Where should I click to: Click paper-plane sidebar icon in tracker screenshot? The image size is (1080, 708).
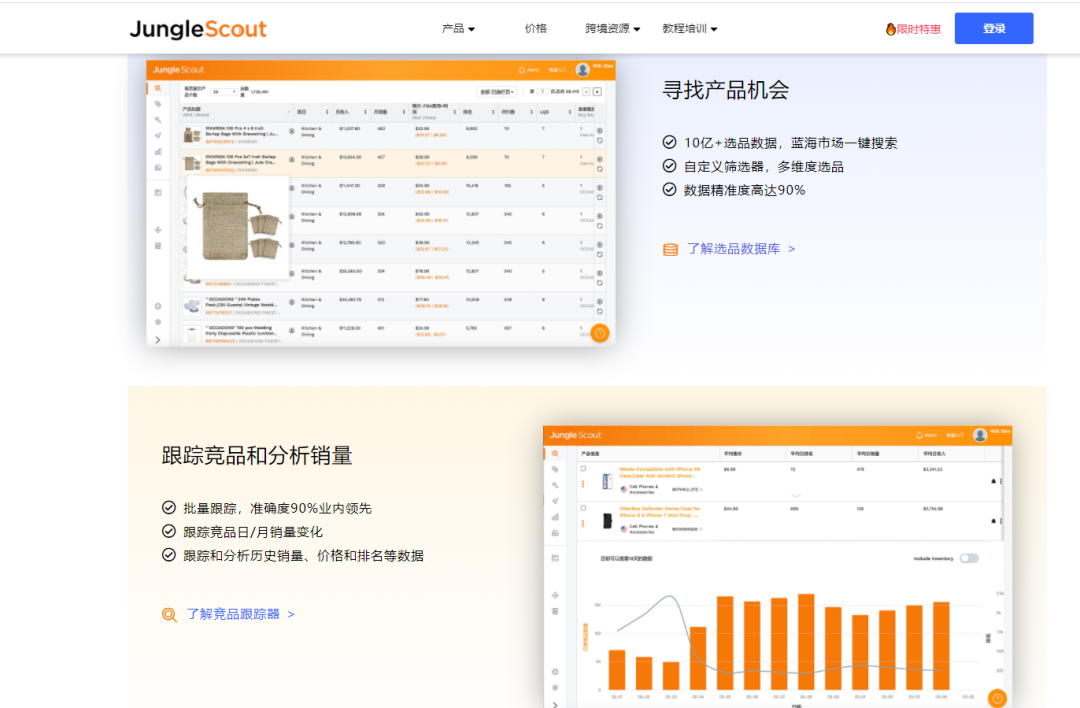tap(555, 501)
